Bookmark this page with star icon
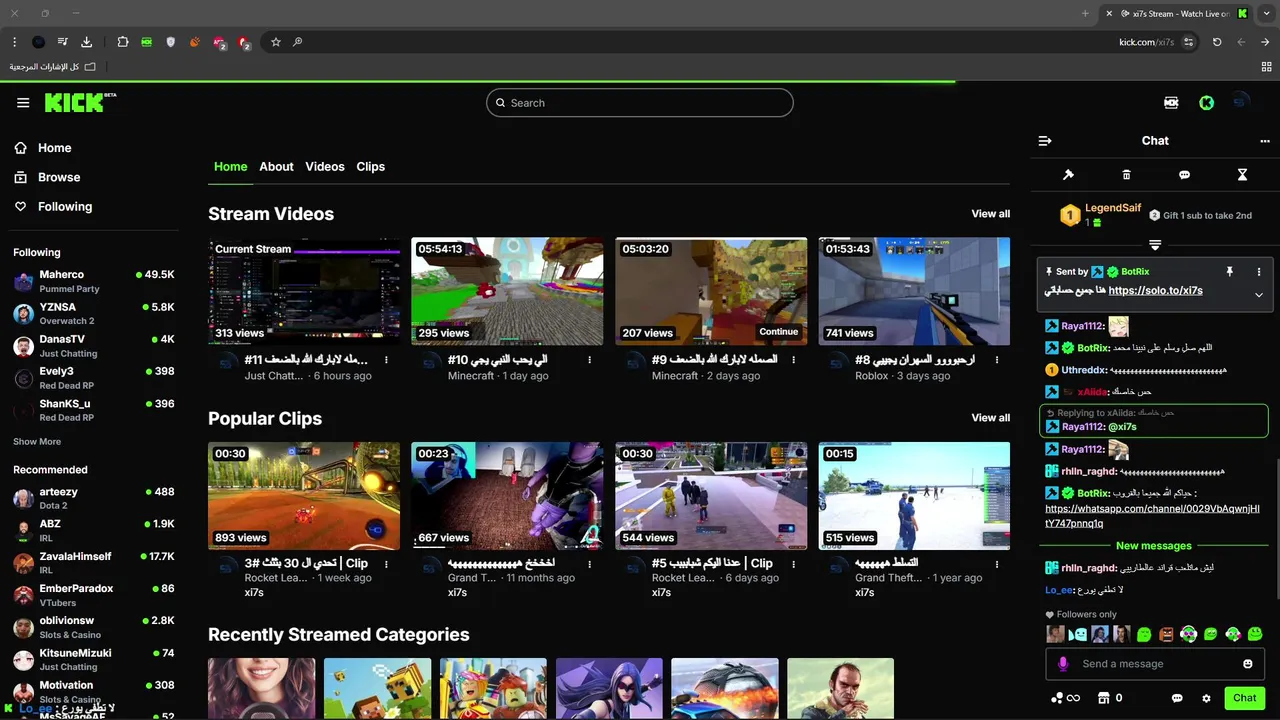This screenshot has height=720, width=1280. coord(276,42)
